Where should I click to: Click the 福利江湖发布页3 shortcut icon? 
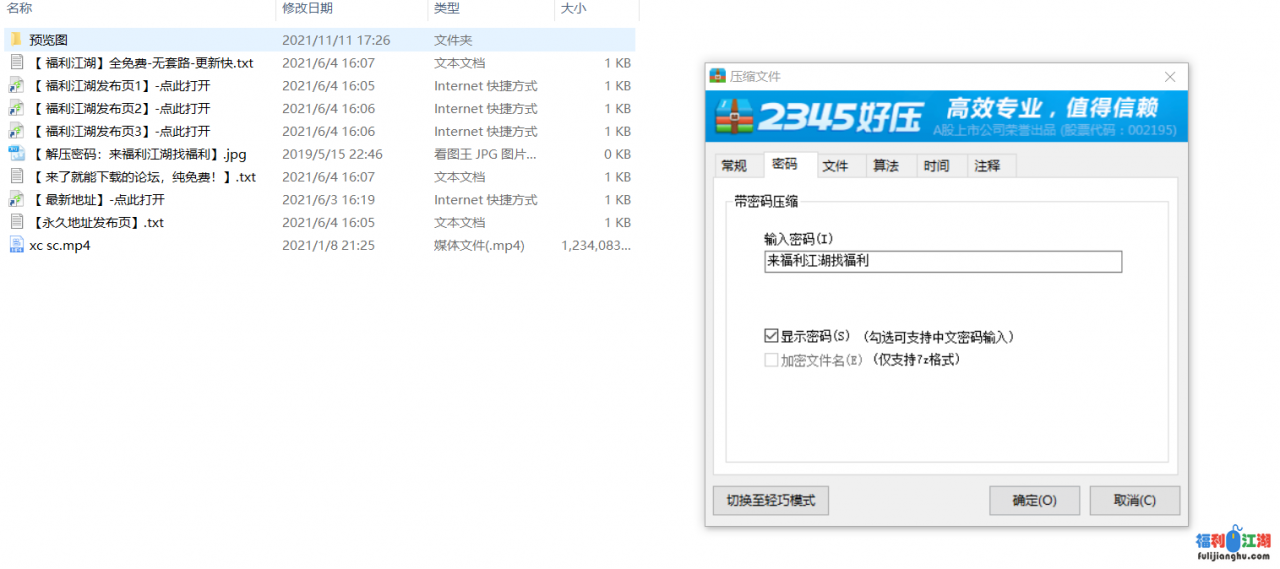click(x=16, y=131)
